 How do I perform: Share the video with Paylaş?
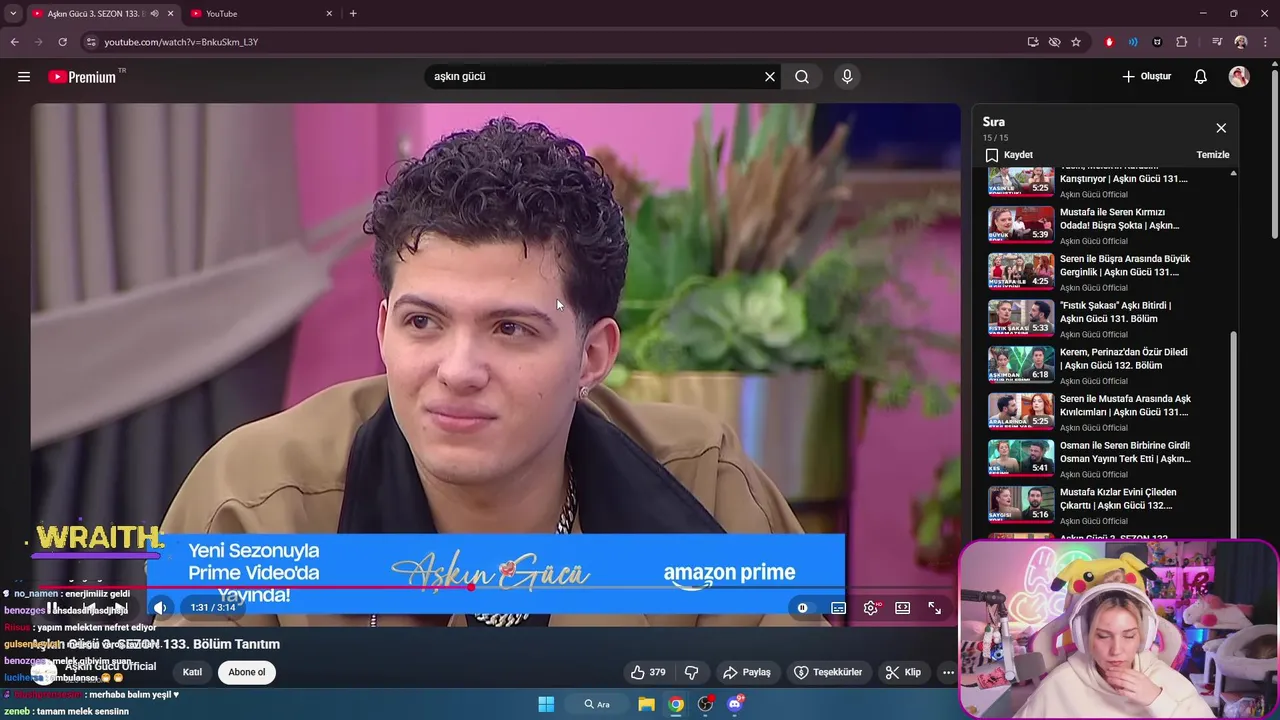point(747,673)
